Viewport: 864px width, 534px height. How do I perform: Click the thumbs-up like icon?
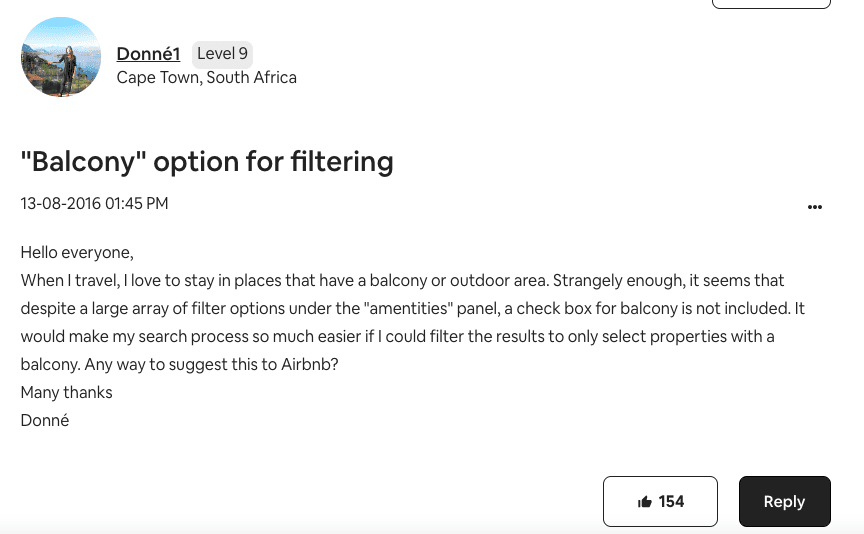coord(645,502)
